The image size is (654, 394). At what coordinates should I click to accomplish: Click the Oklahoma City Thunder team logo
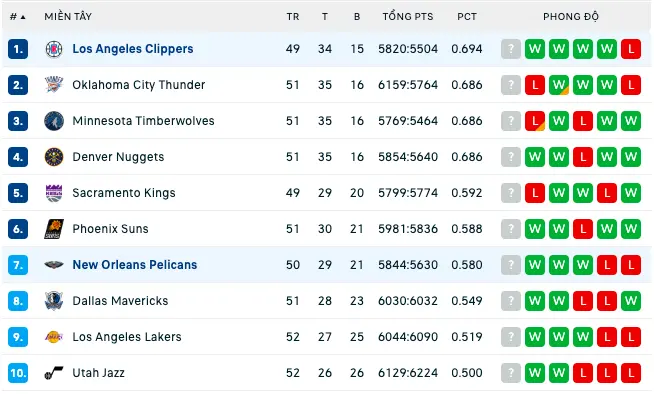(x=54, y=85)
